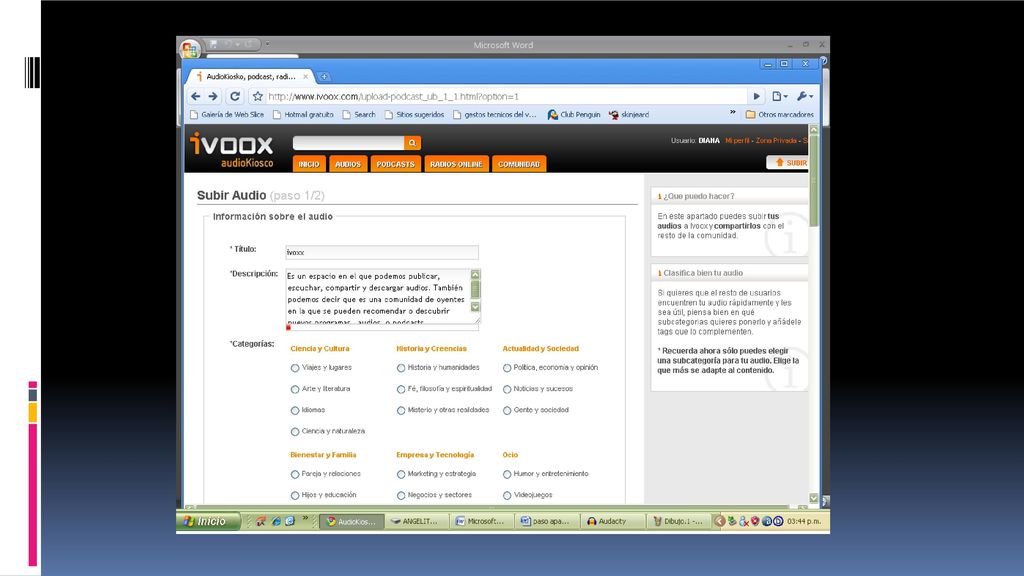1024x576 pixels.
Task: Select Arte y literatura category
Action: (295, 389)
